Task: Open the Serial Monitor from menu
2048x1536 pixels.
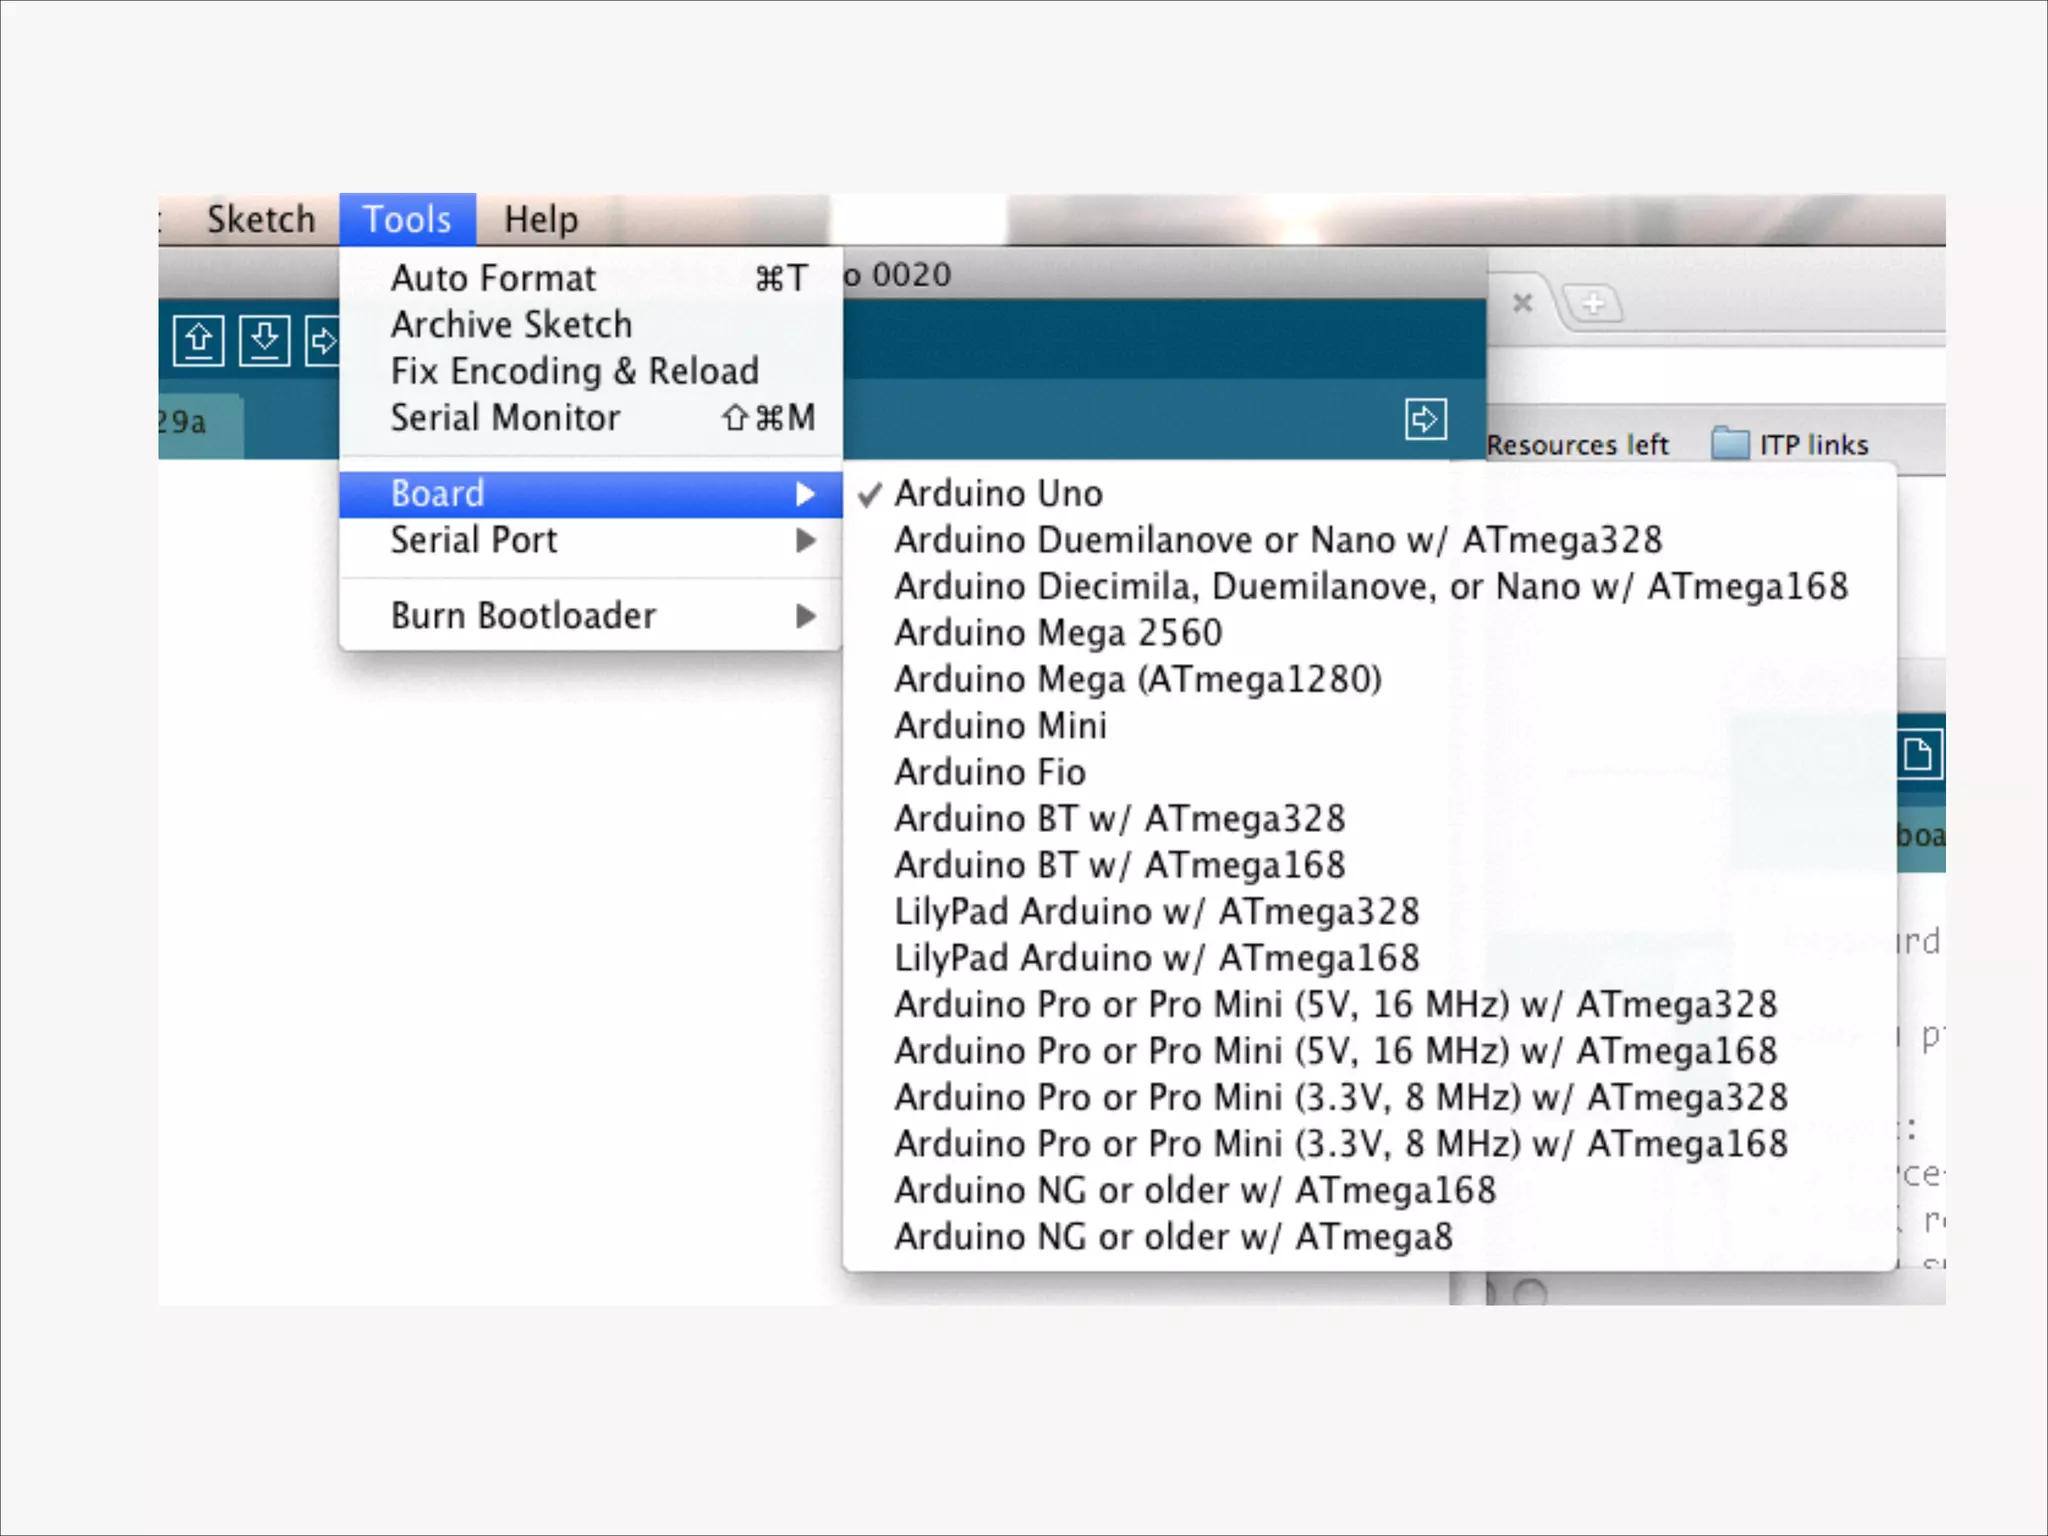Action: [505, 418]
